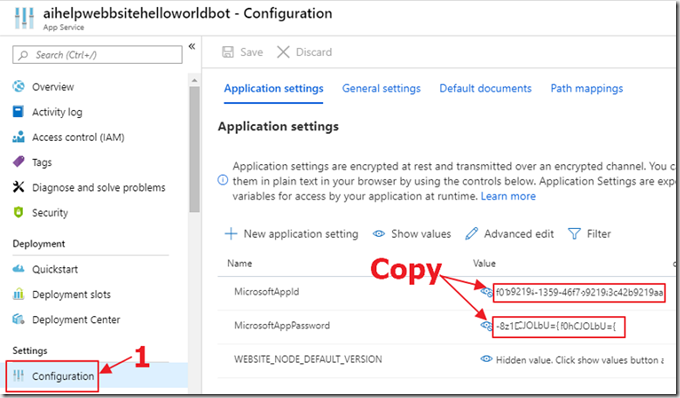Open the Overview sidebar item
680x398 pixels.
pos(43,87)
